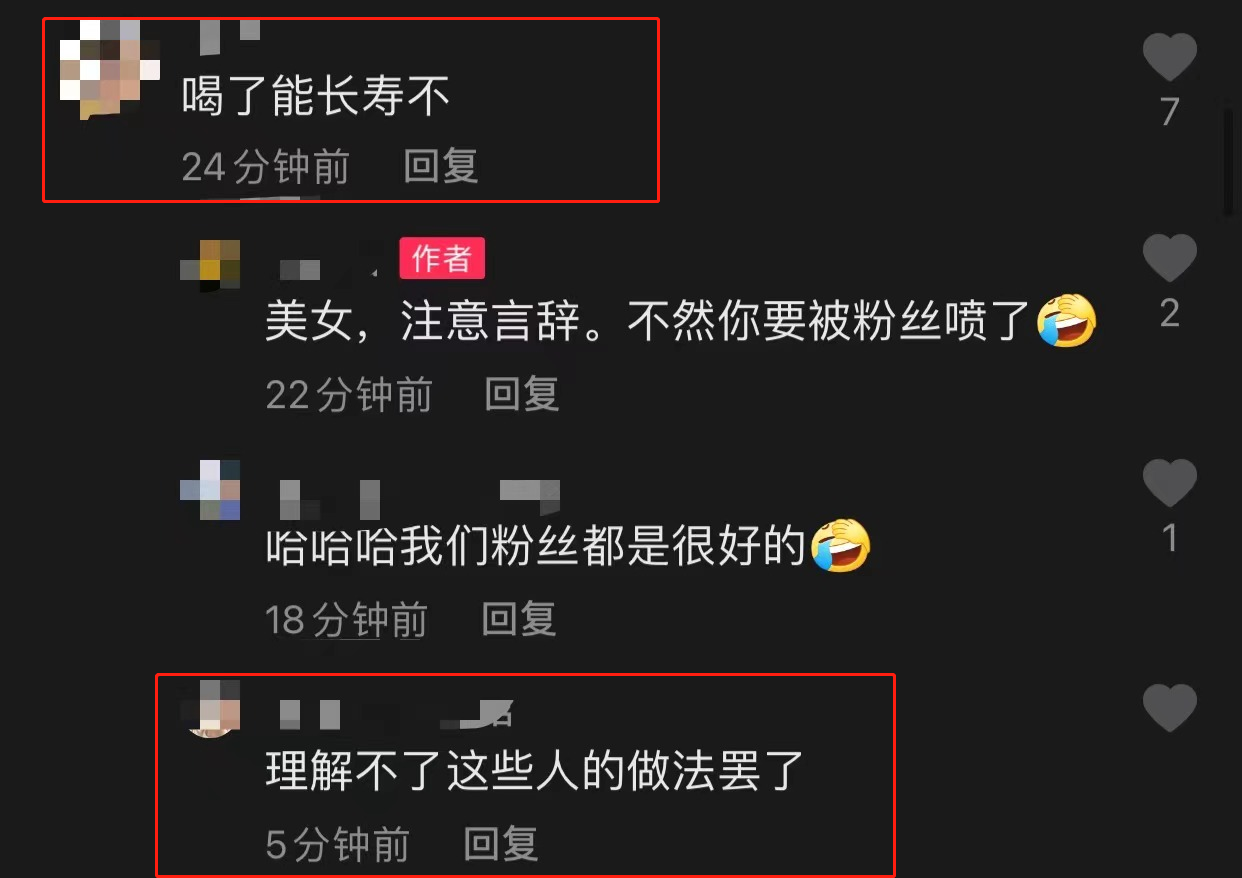Open the author's avatar beside 作者 badge
1242x878 pixels.
[x=210, y=266]
